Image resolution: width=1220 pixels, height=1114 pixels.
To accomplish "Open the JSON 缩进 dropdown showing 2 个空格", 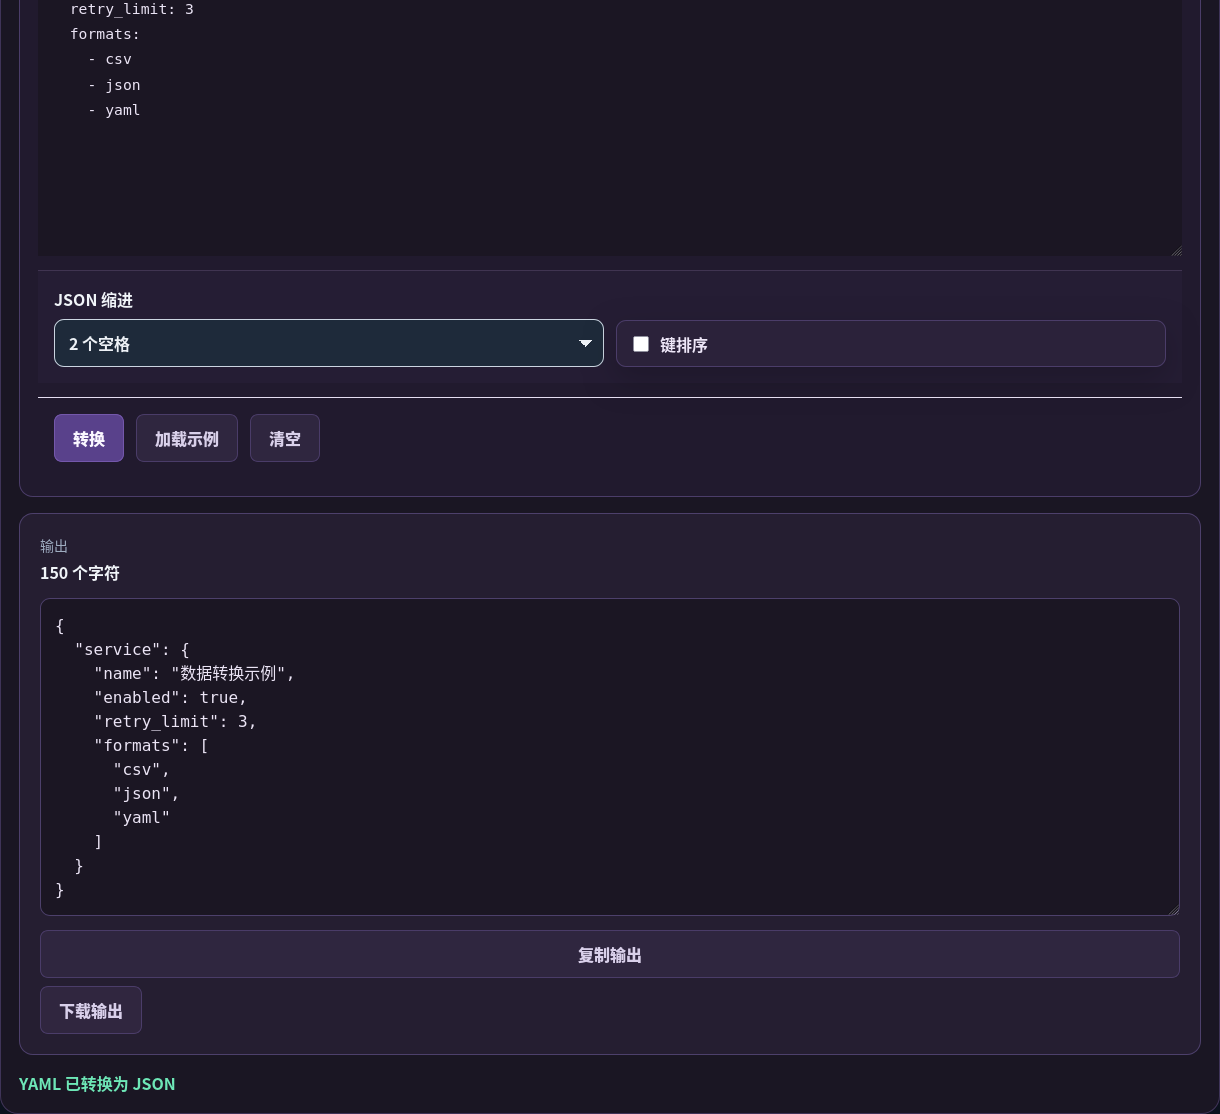I will tap(329, 343).
